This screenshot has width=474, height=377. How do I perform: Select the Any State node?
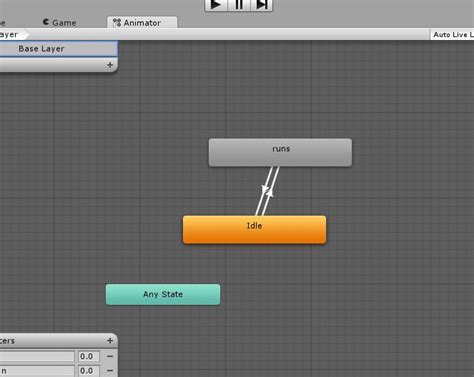(163, 294)
